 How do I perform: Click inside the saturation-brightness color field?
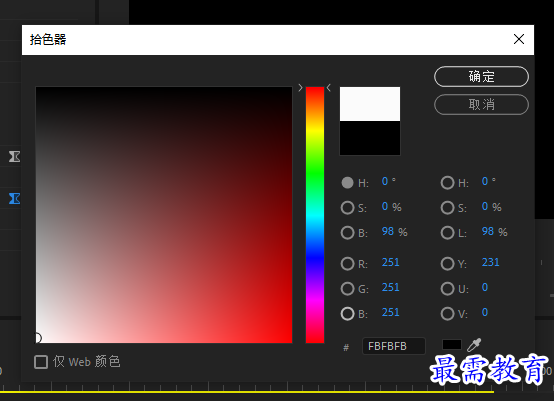[164, 215]
